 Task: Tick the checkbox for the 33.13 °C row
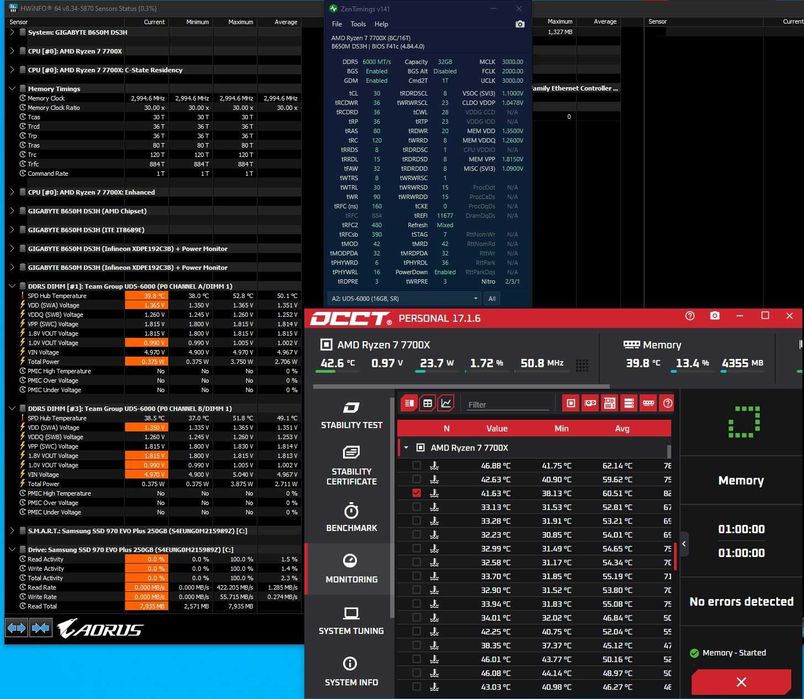click(416, 507)
